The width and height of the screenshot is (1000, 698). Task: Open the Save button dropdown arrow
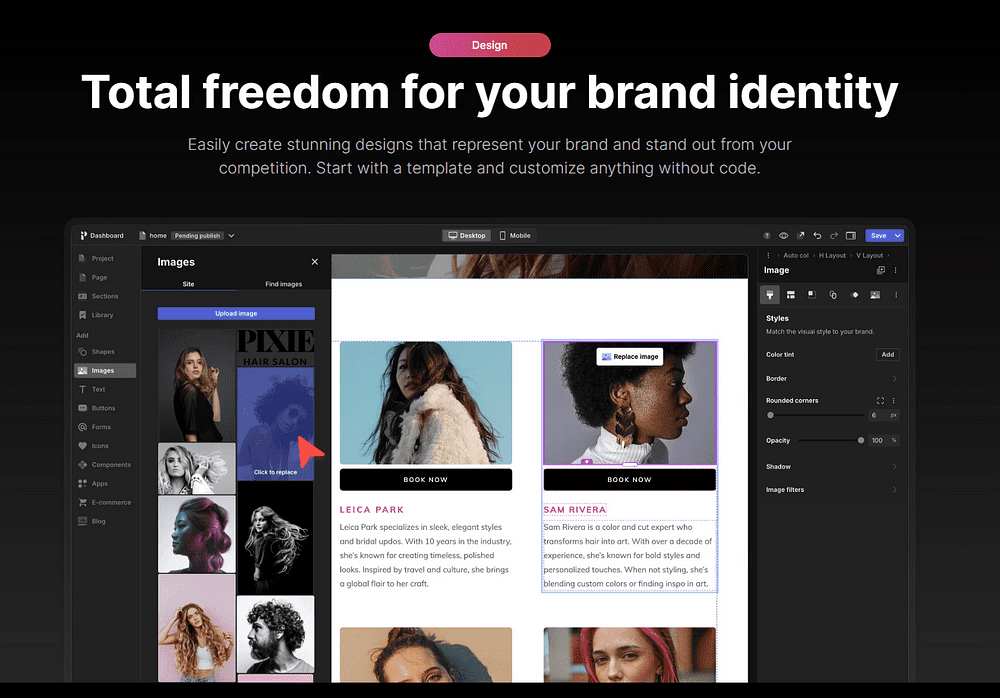(898, 235)
